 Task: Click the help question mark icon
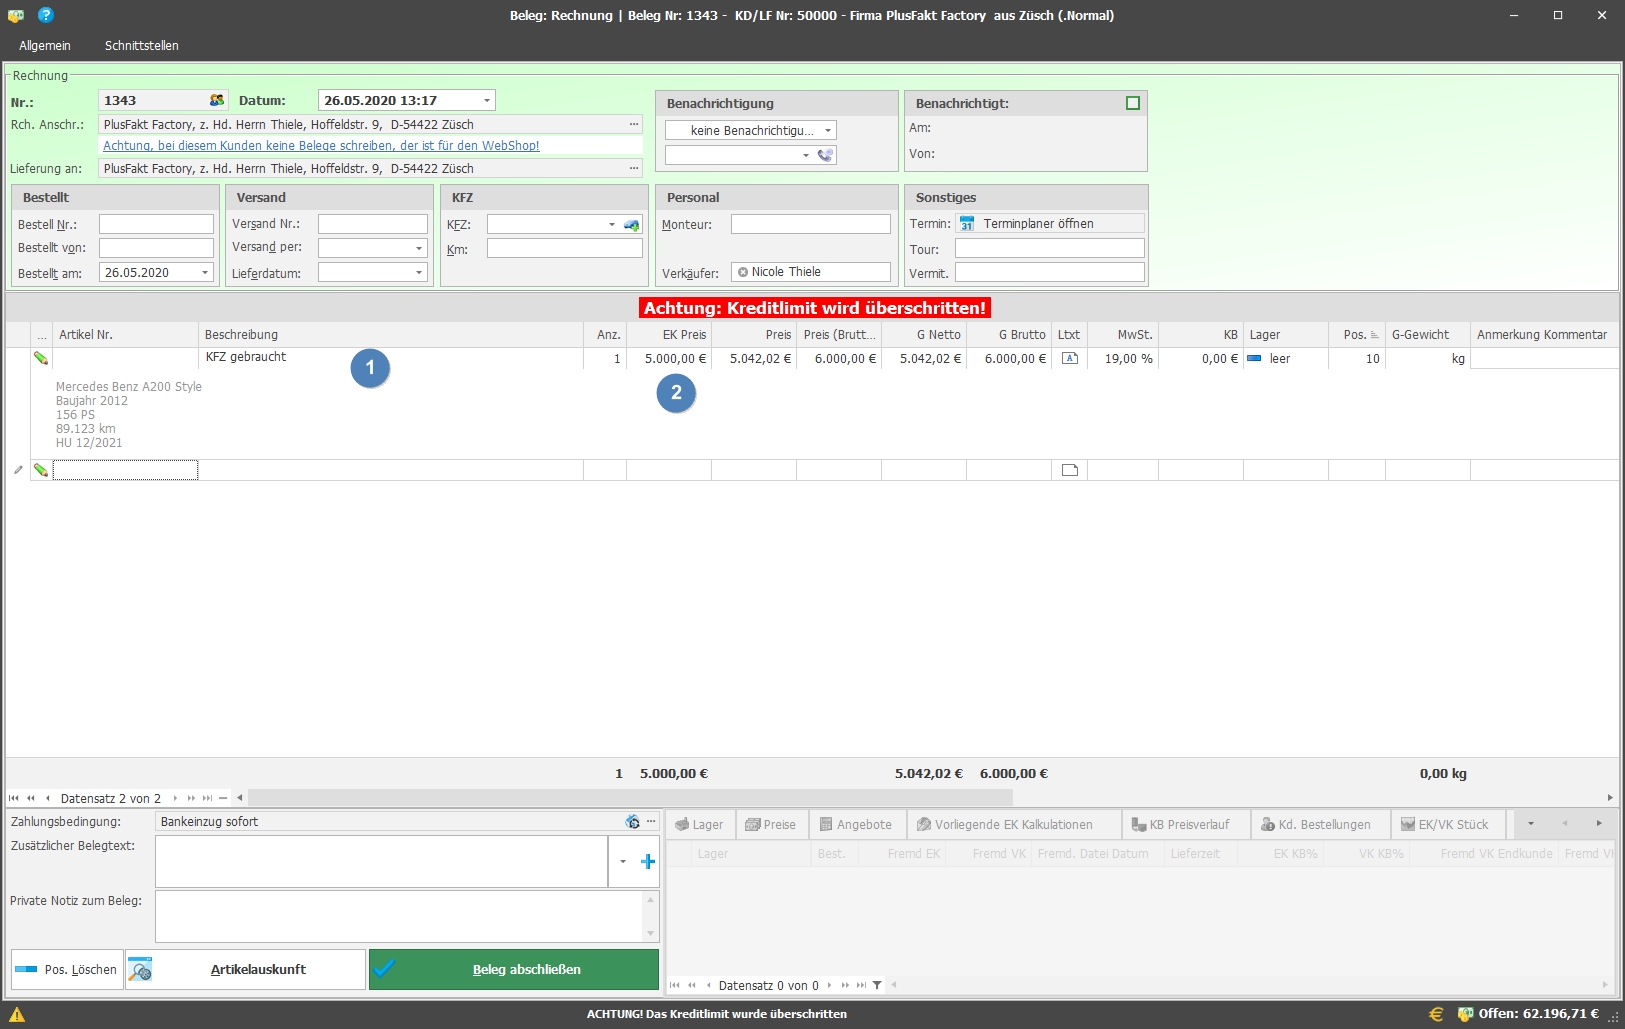45,15
